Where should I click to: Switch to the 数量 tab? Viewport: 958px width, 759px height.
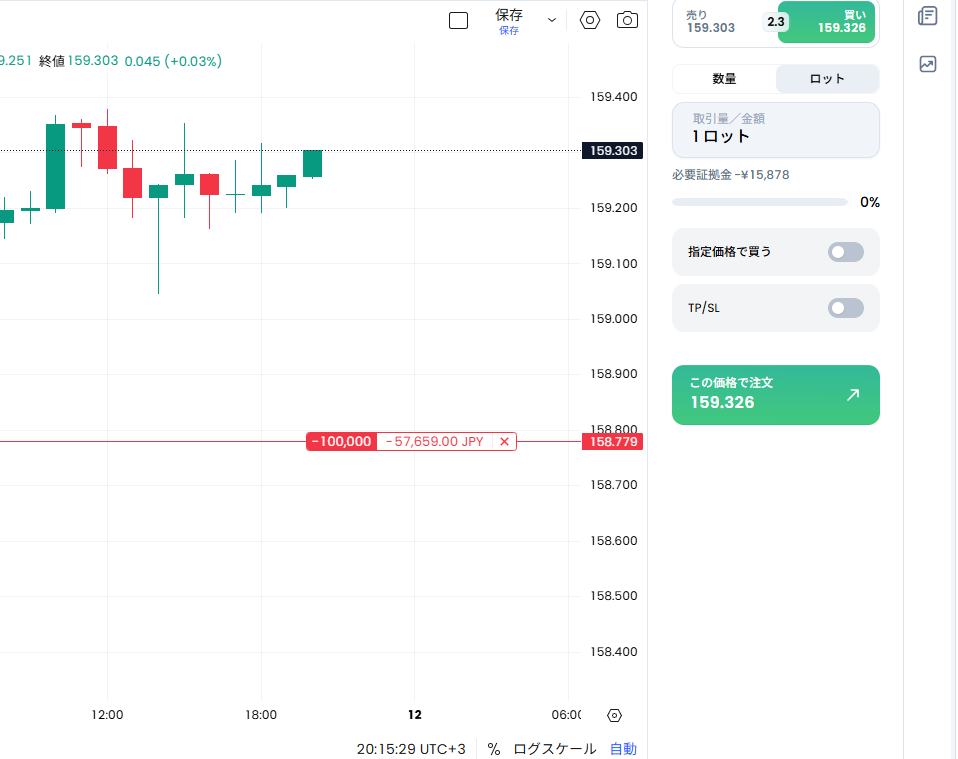(724, 79)
